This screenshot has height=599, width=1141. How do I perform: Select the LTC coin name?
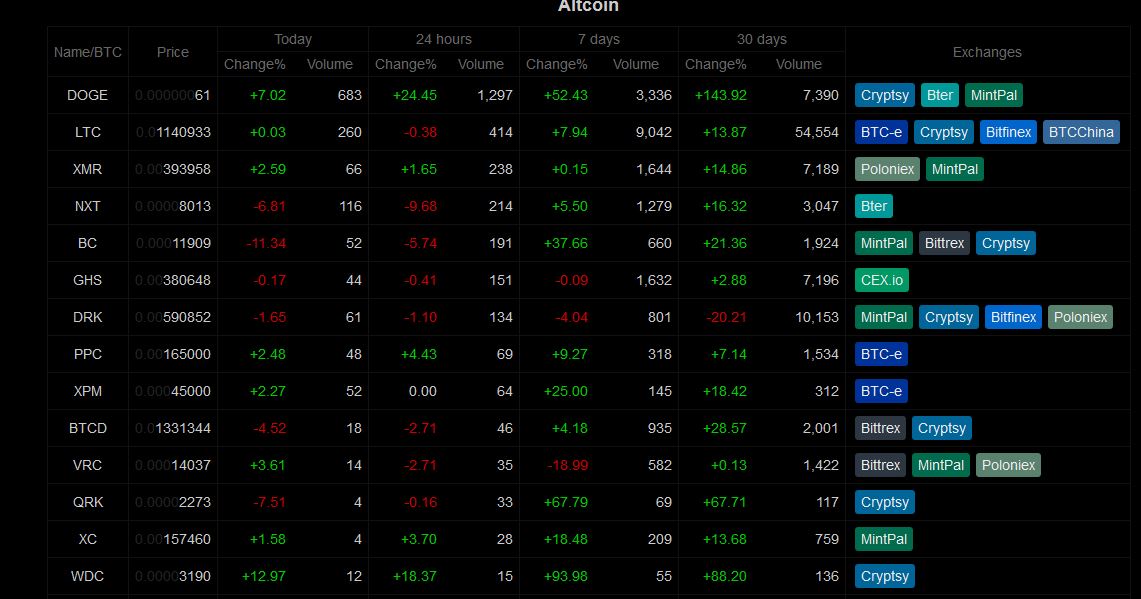point(87,132)
